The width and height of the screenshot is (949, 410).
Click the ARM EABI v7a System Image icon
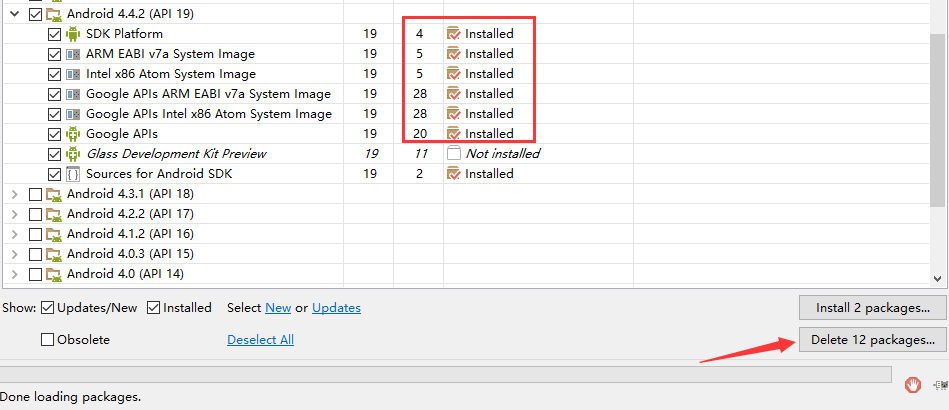pyautogui.click(x=73, y=54)
